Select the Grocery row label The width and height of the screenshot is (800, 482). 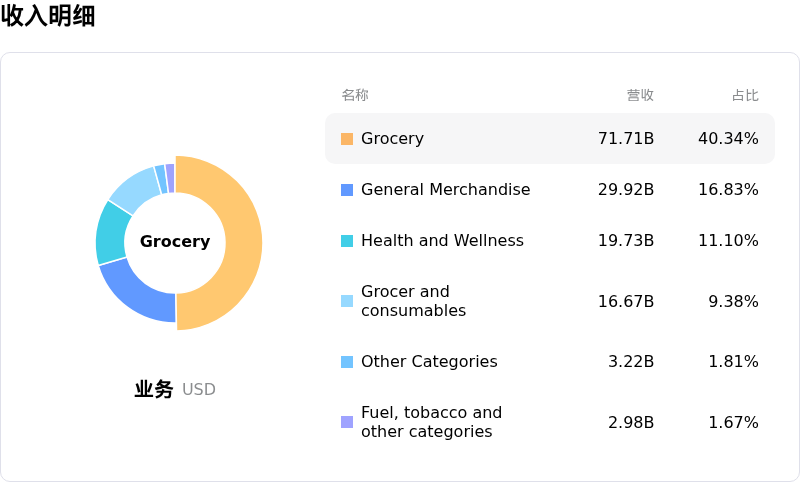click(392, 139)
